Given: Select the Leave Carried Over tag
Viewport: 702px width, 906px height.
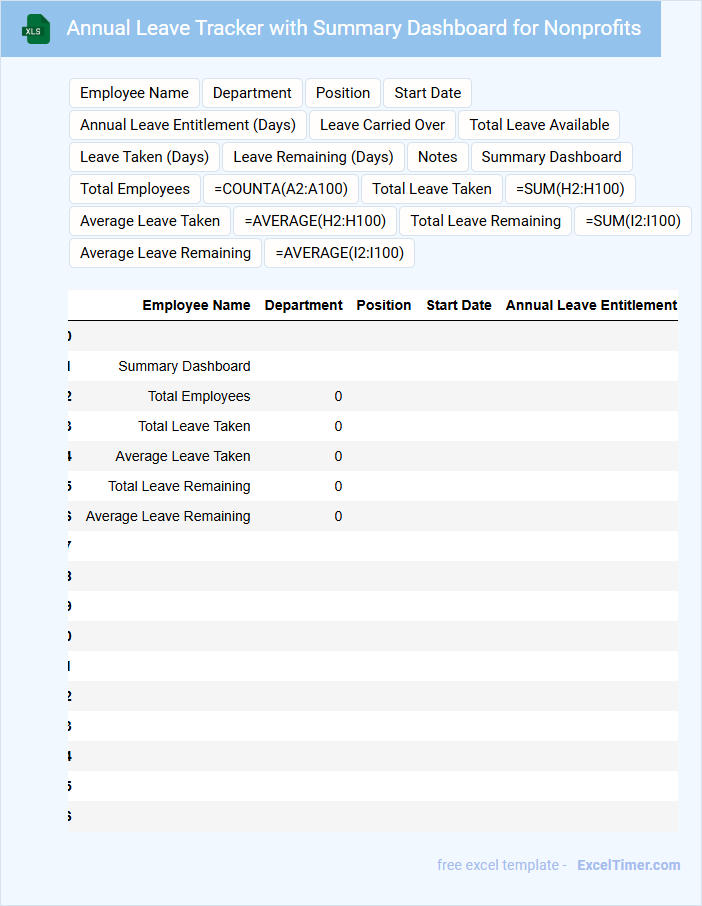Looking at the screenshot, I should (x=382, y=125).
